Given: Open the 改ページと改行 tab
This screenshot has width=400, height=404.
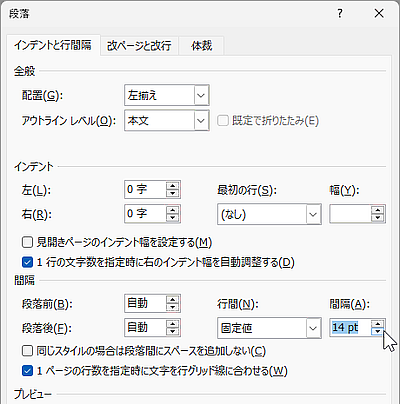Looking at the screenshot, I should [x=139, y=46].
